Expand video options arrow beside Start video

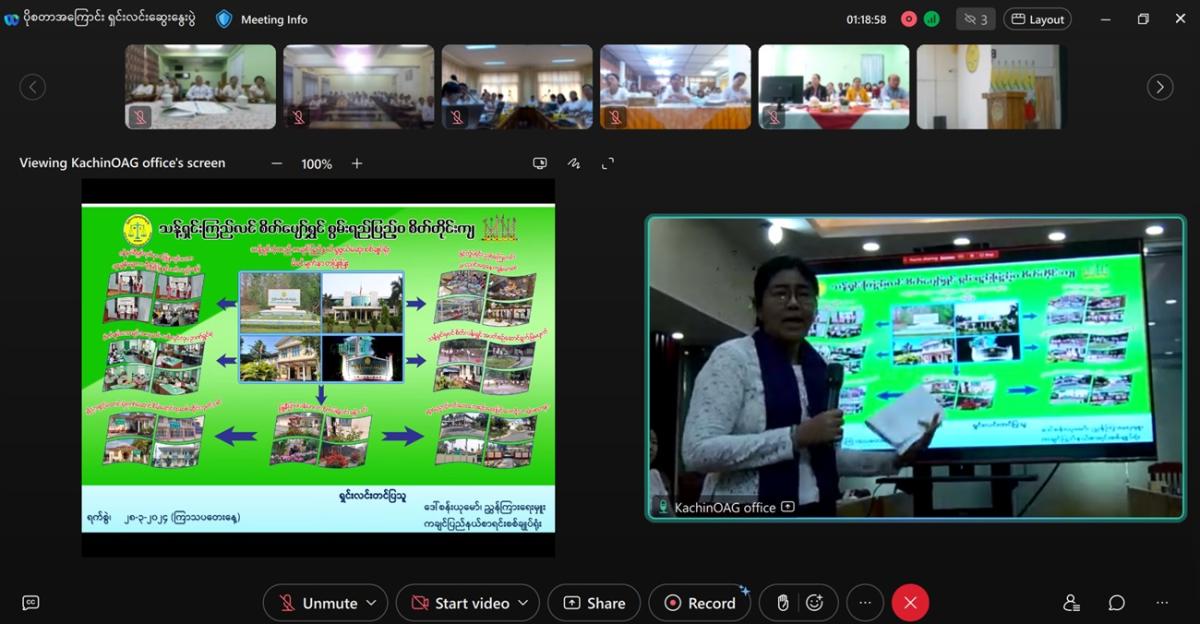click(523, 603)
